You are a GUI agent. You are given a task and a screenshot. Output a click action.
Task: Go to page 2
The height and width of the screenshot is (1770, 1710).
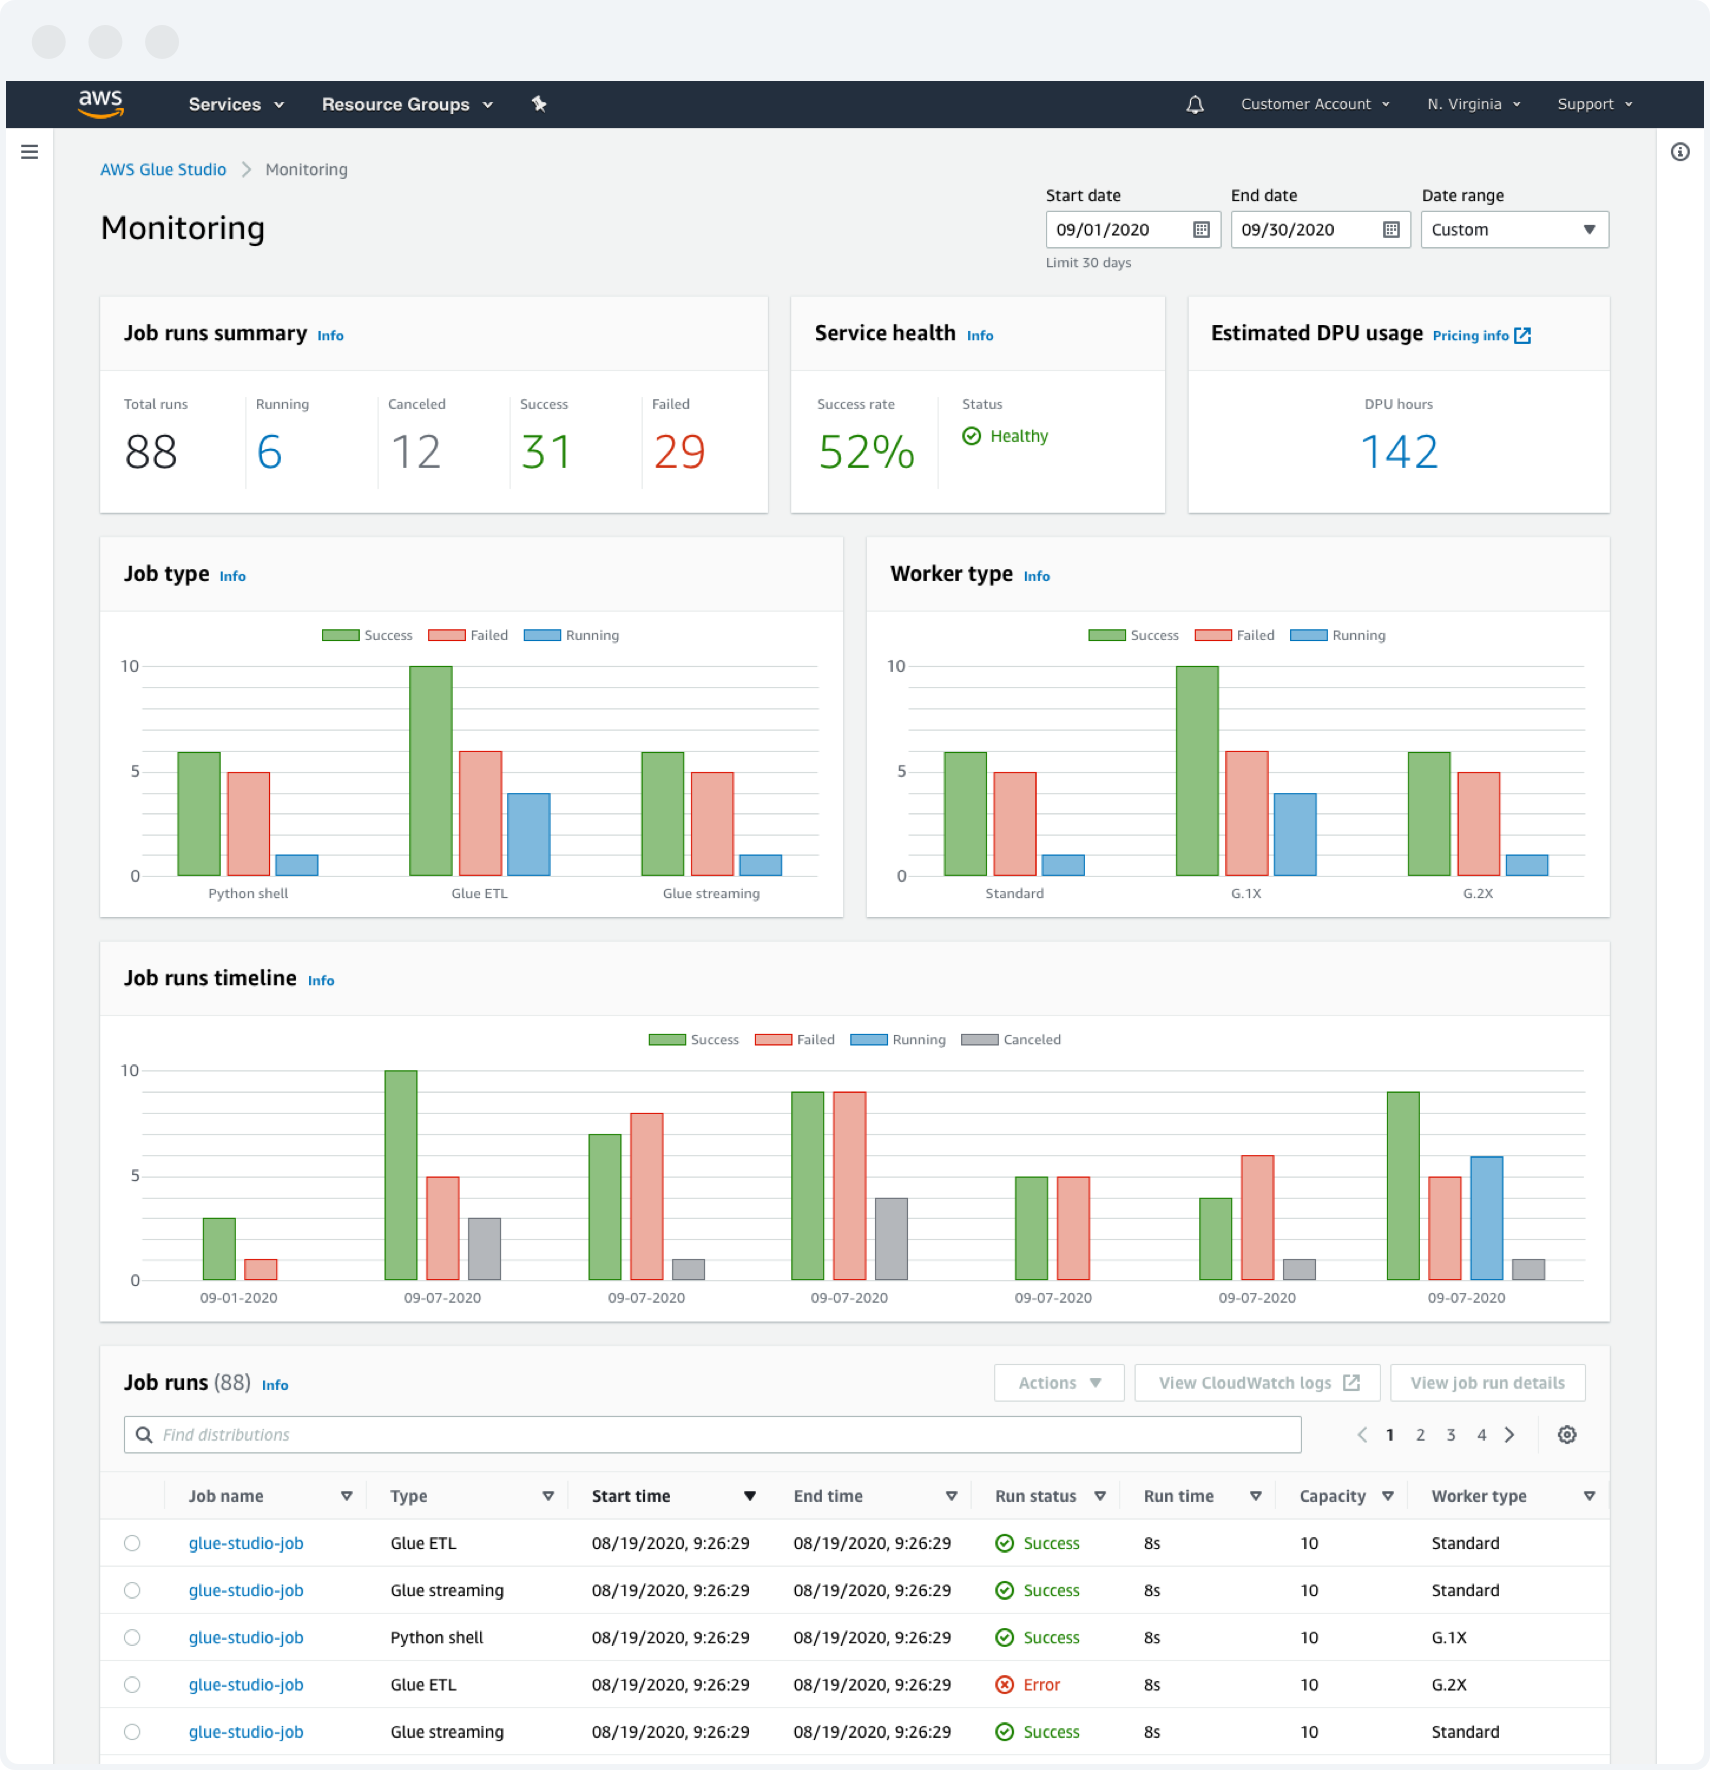tap(1420, 1435)
